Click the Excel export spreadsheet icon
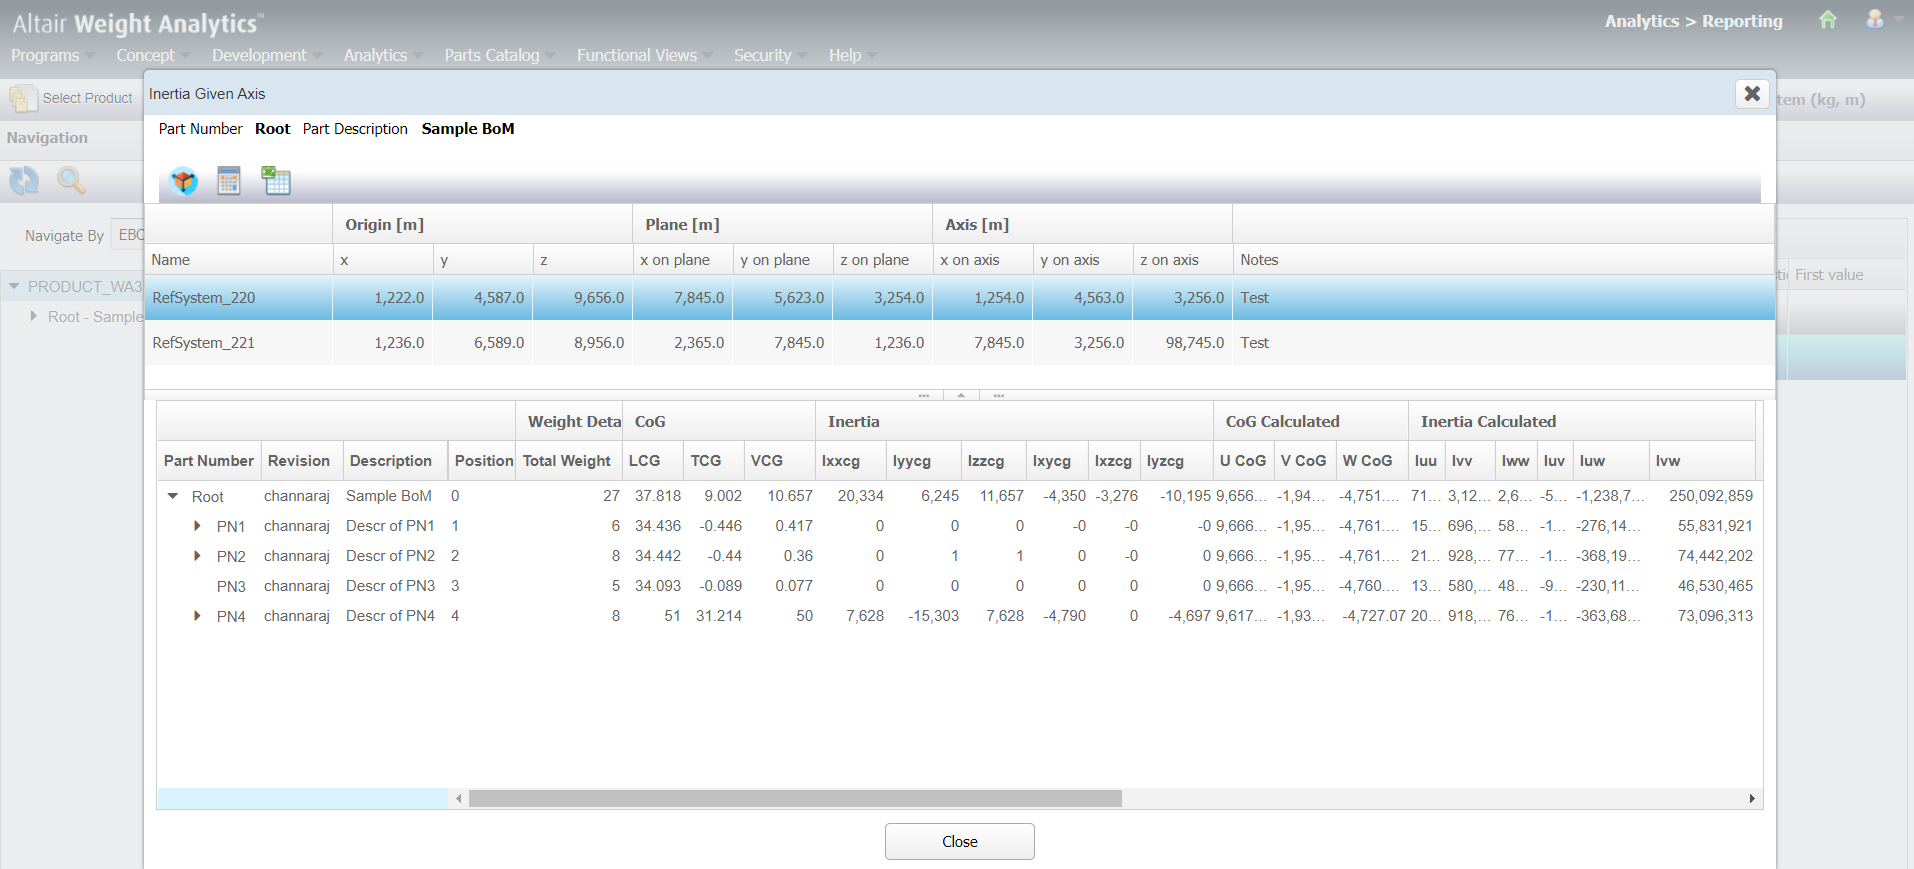This screenshot has height=869, width=1914. [x=276, y=181]
